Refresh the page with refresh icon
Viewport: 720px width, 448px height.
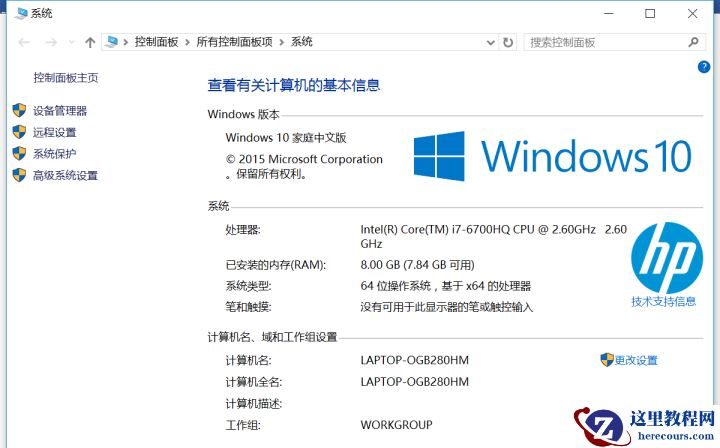click(x=508, y=43)
